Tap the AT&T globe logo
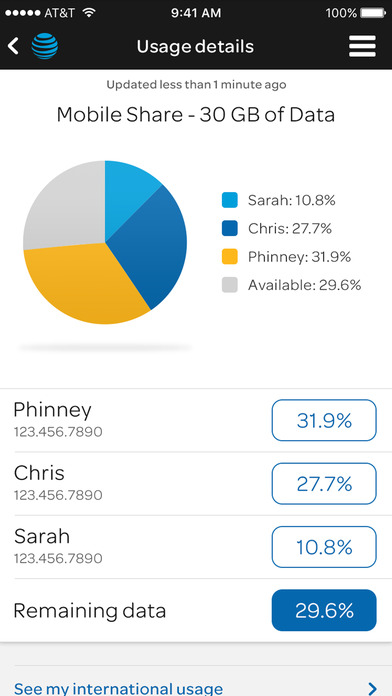 tap(44, 46)
